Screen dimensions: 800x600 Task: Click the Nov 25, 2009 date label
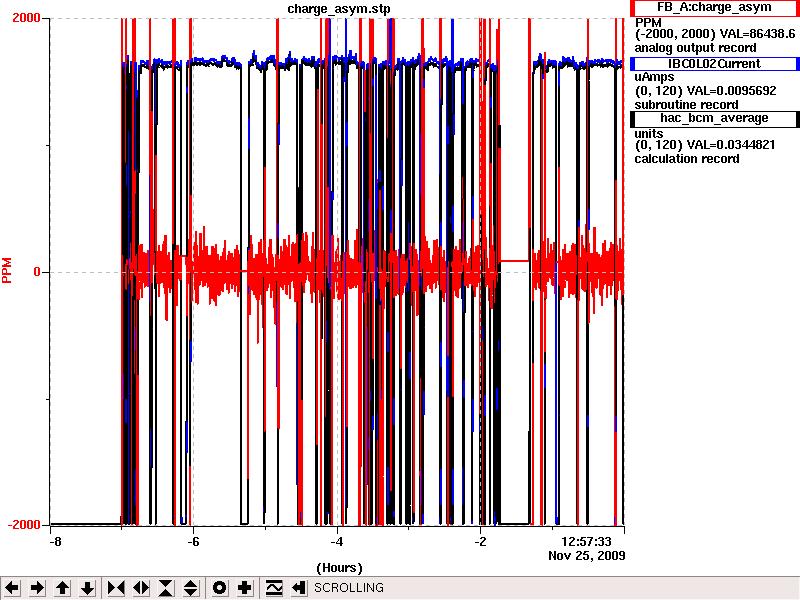[587, 556]
